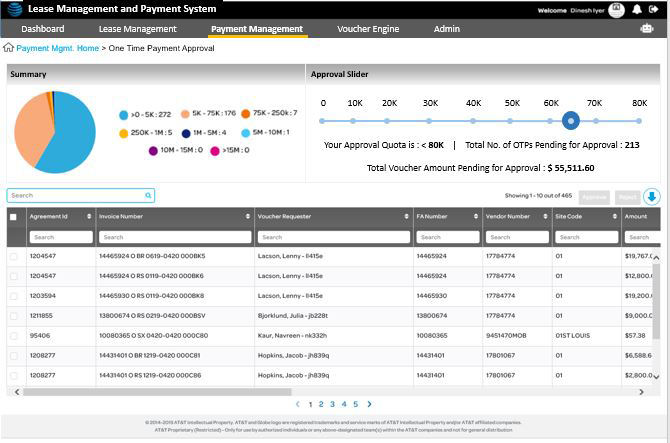Open notifications bell icon
The image size is (670, 443).
coord(637,9)
